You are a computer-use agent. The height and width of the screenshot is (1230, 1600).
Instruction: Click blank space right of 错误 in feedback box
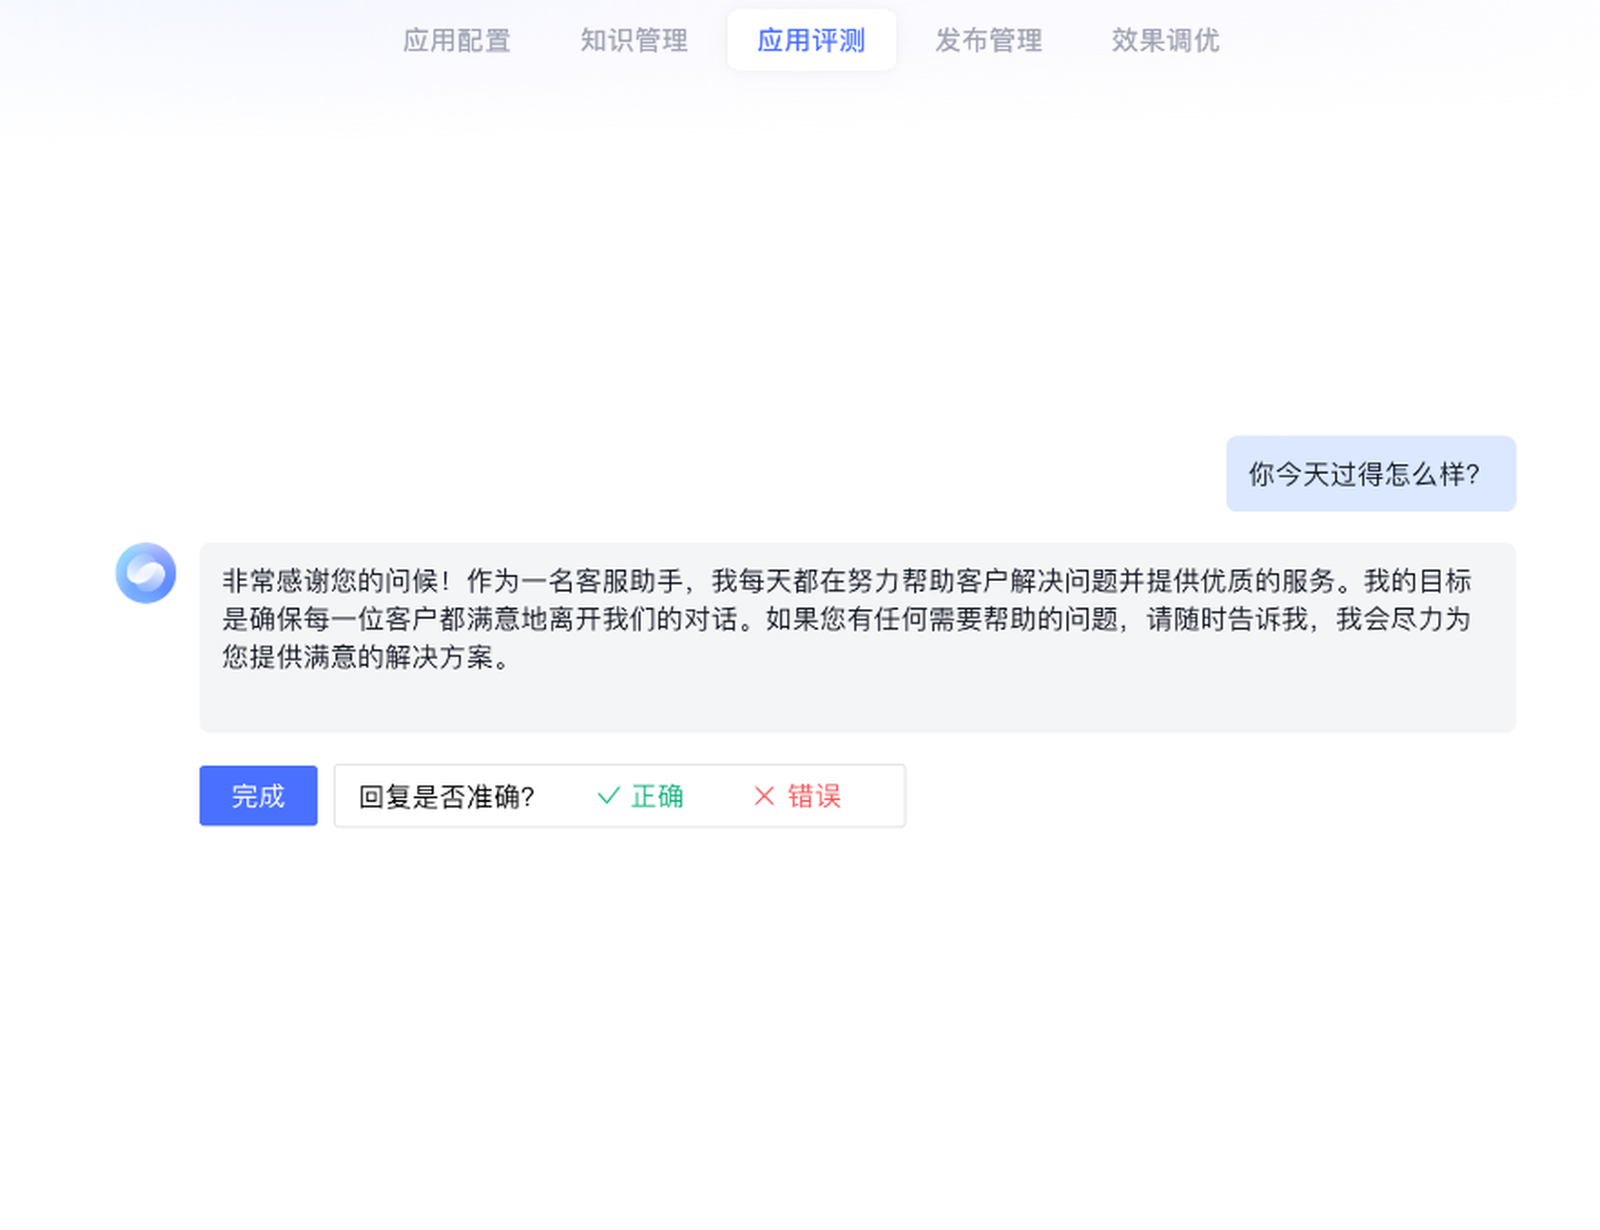coord(874,796)
